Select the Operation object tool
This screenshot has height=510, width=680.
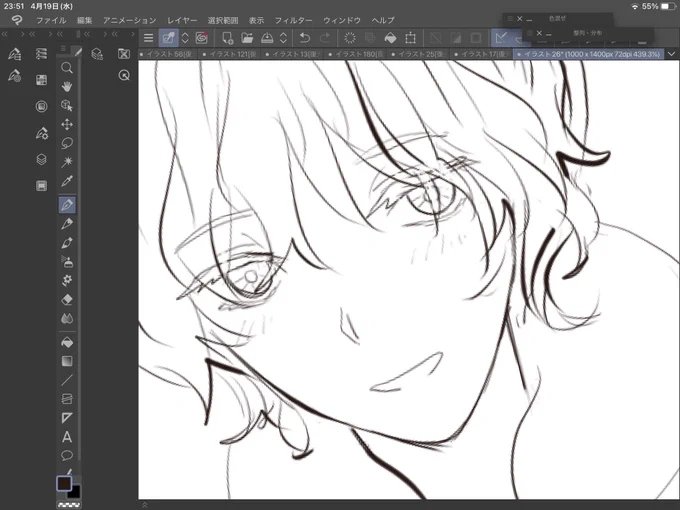pos(67,105)
